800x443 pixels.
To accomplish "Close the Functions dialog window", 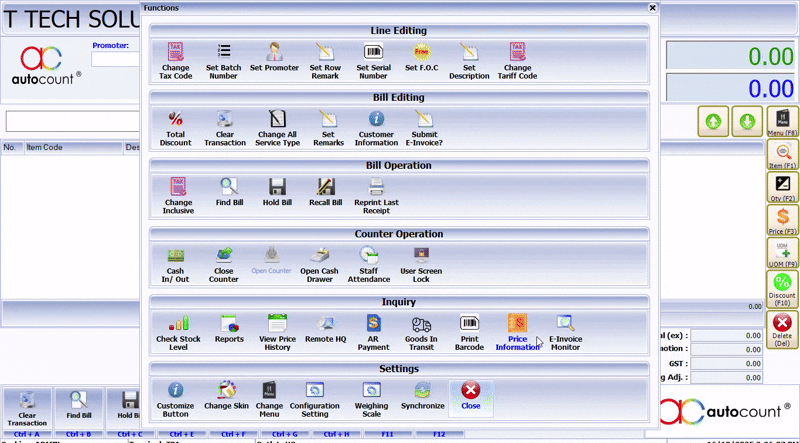I will 652,7.
